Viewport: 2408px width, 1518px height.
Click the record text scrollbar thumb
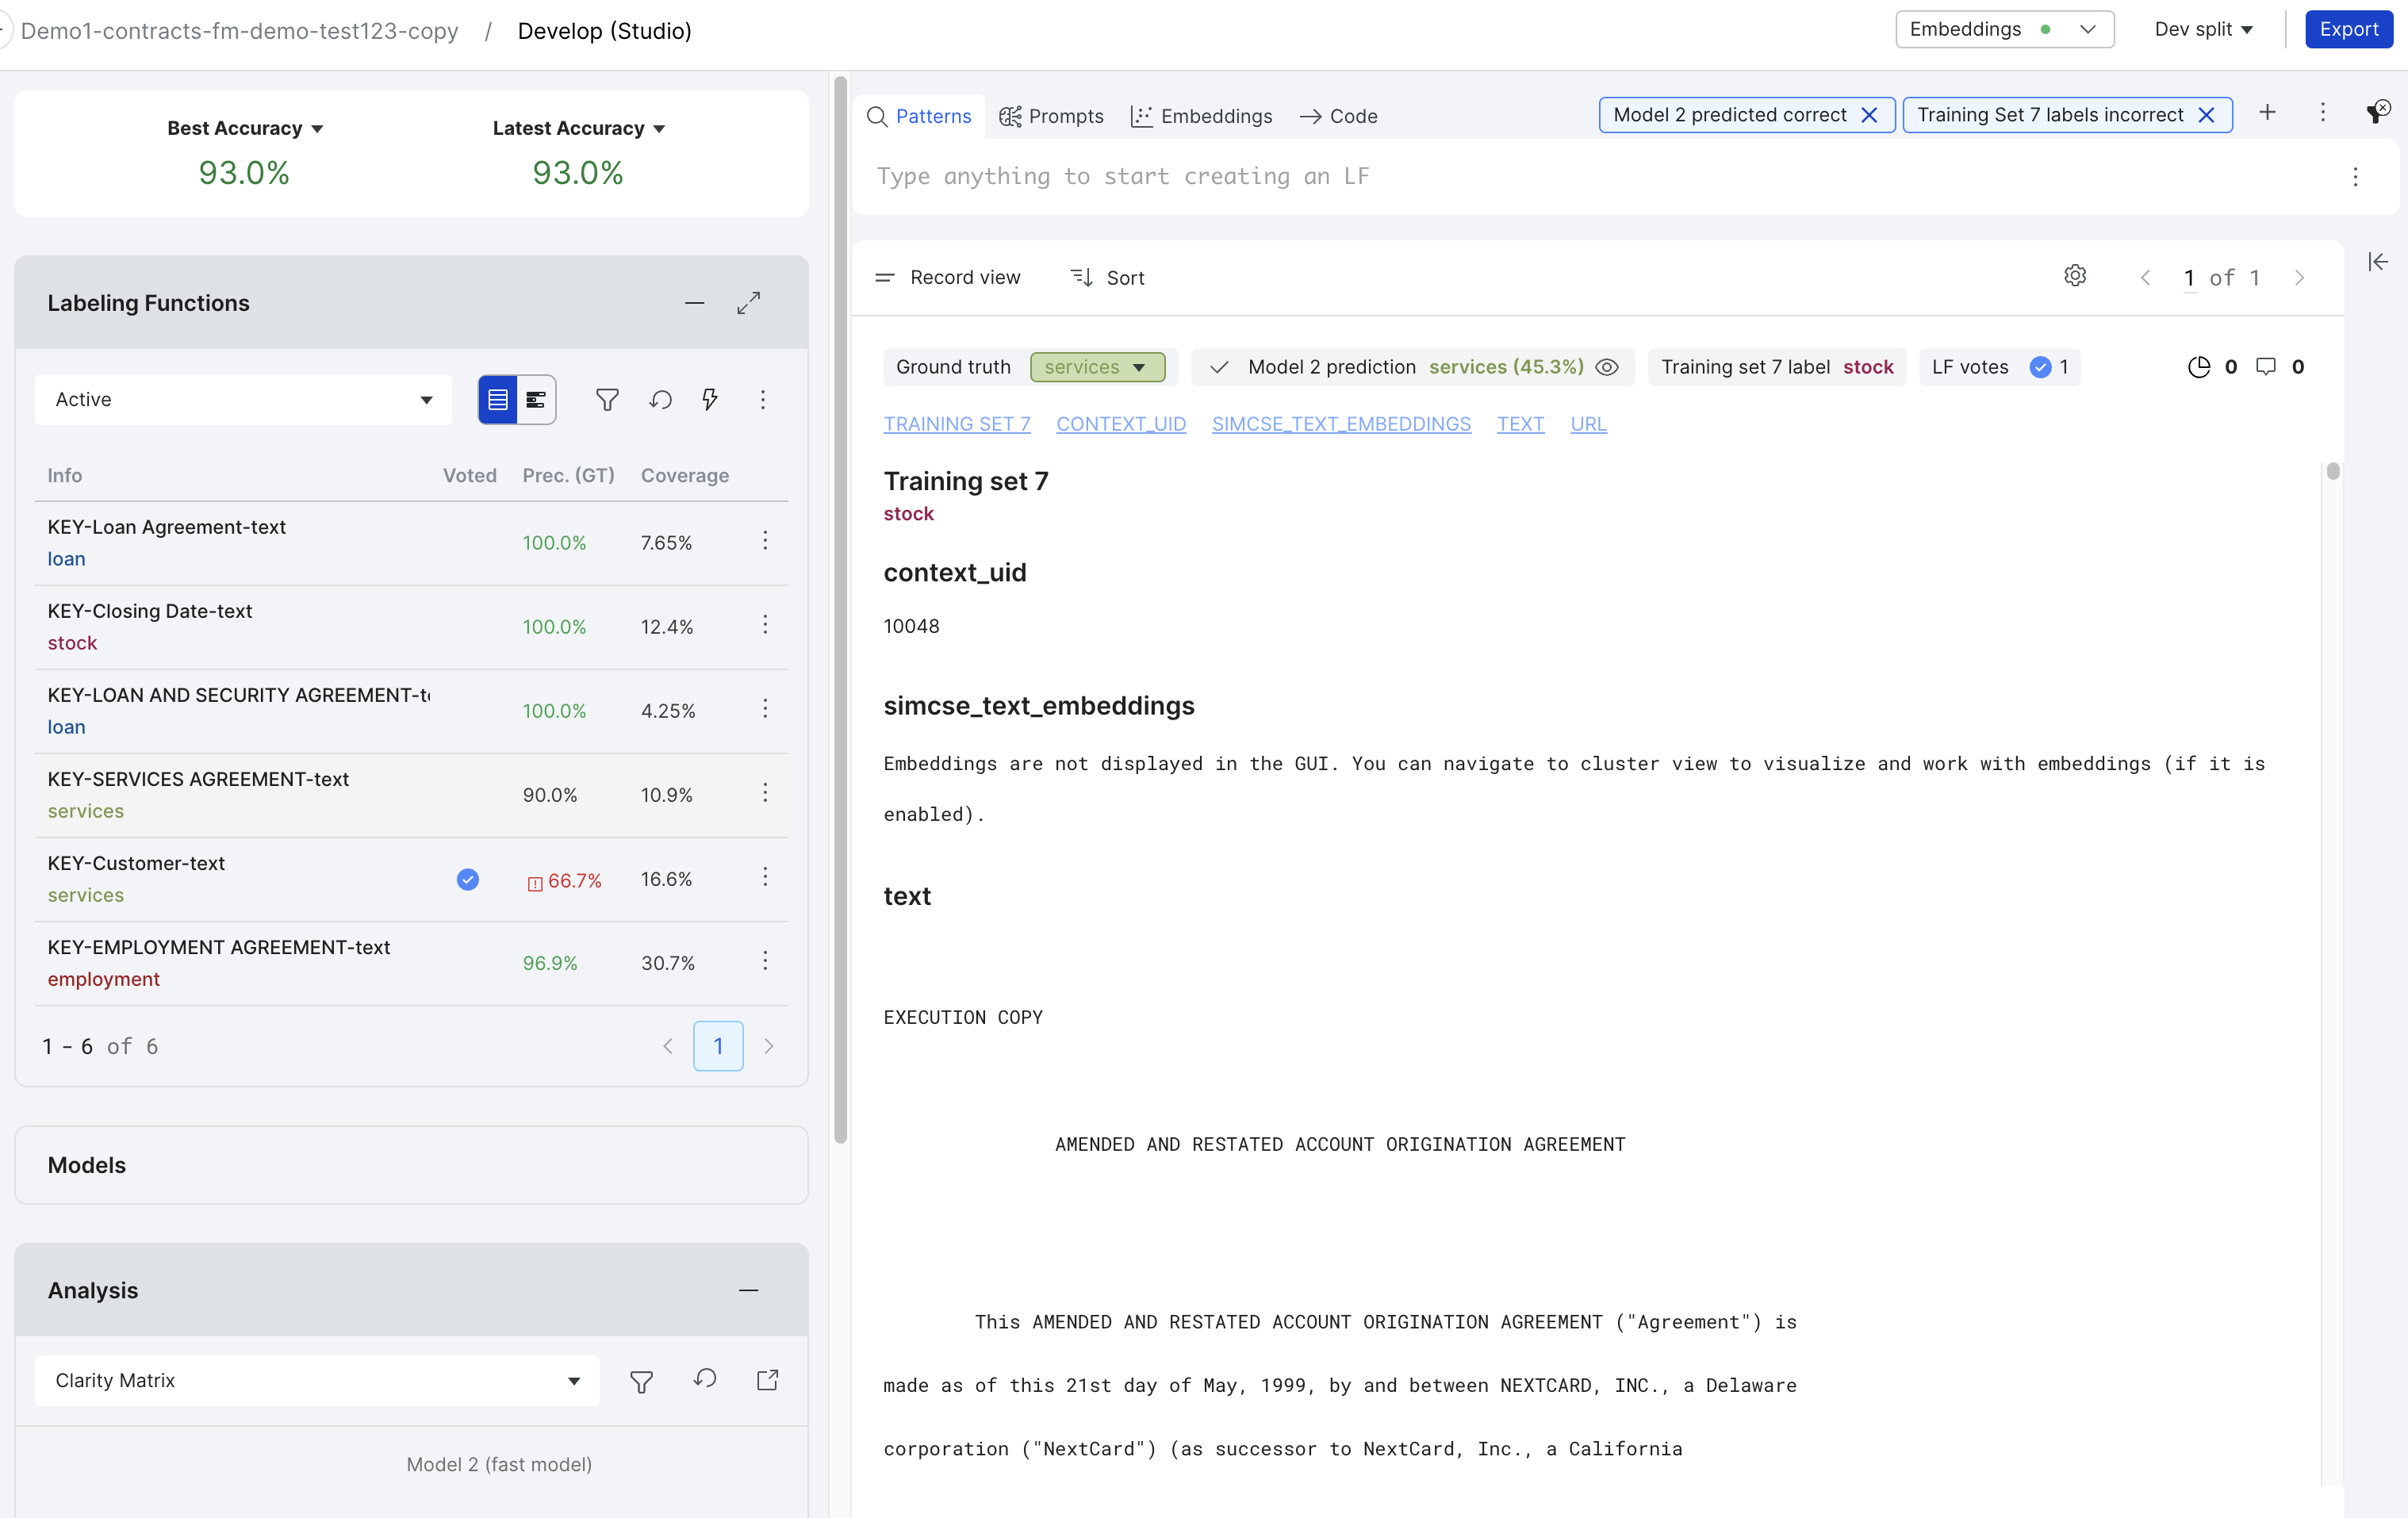[x=2332, y=471]
